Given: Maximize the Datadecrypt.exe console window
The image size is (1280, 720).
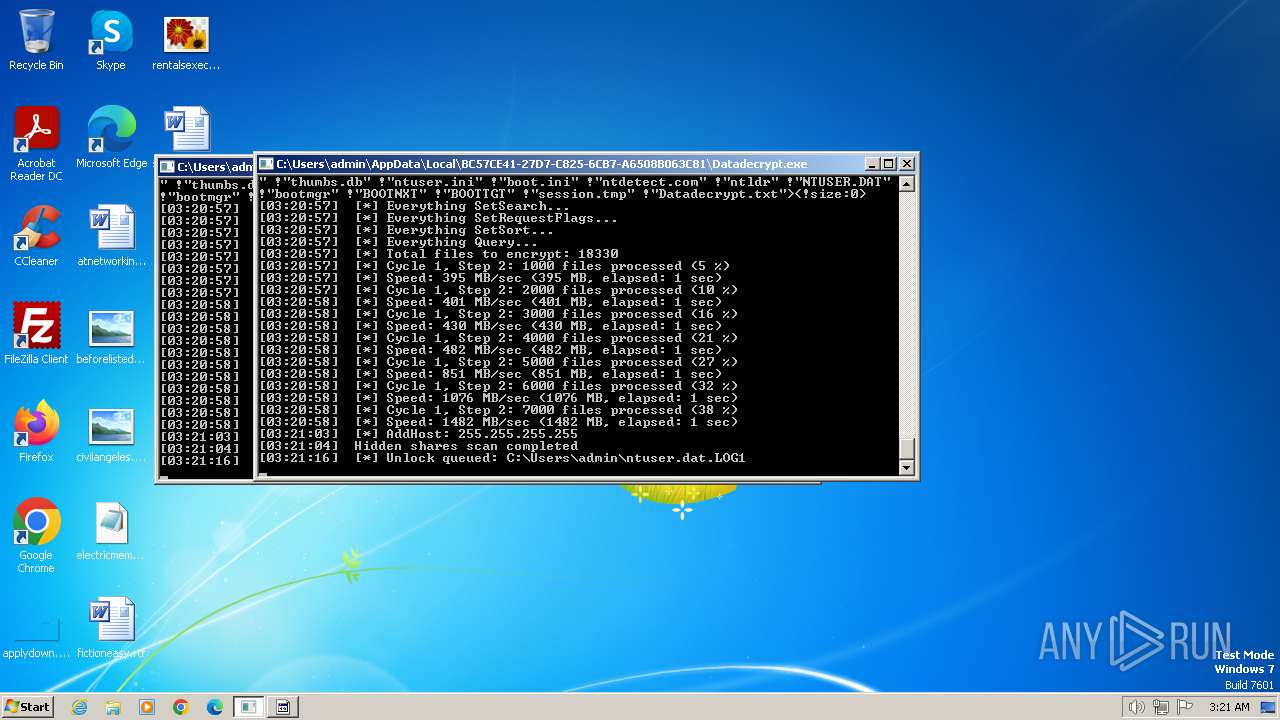Looking at the screenshot, I should (x=888, y=164).
